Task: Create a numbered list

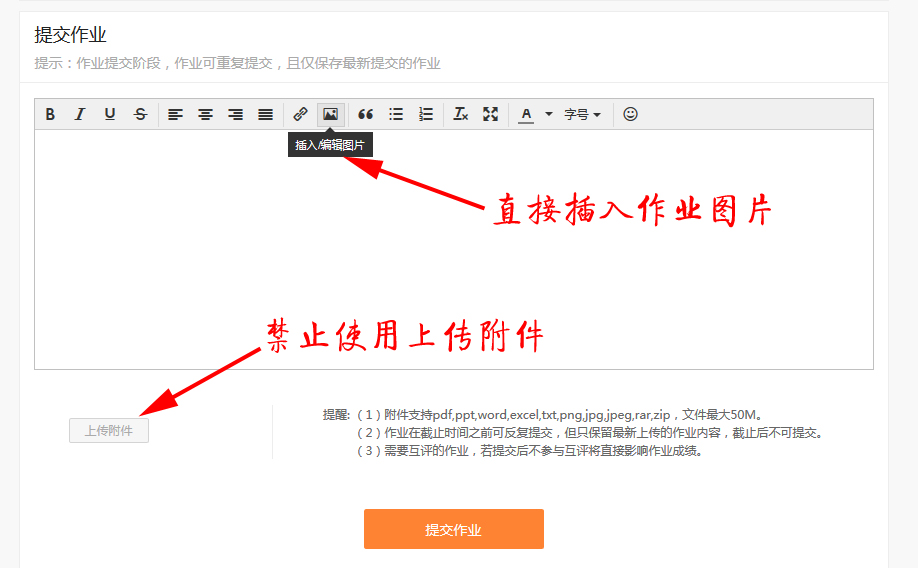Action: 426,114
